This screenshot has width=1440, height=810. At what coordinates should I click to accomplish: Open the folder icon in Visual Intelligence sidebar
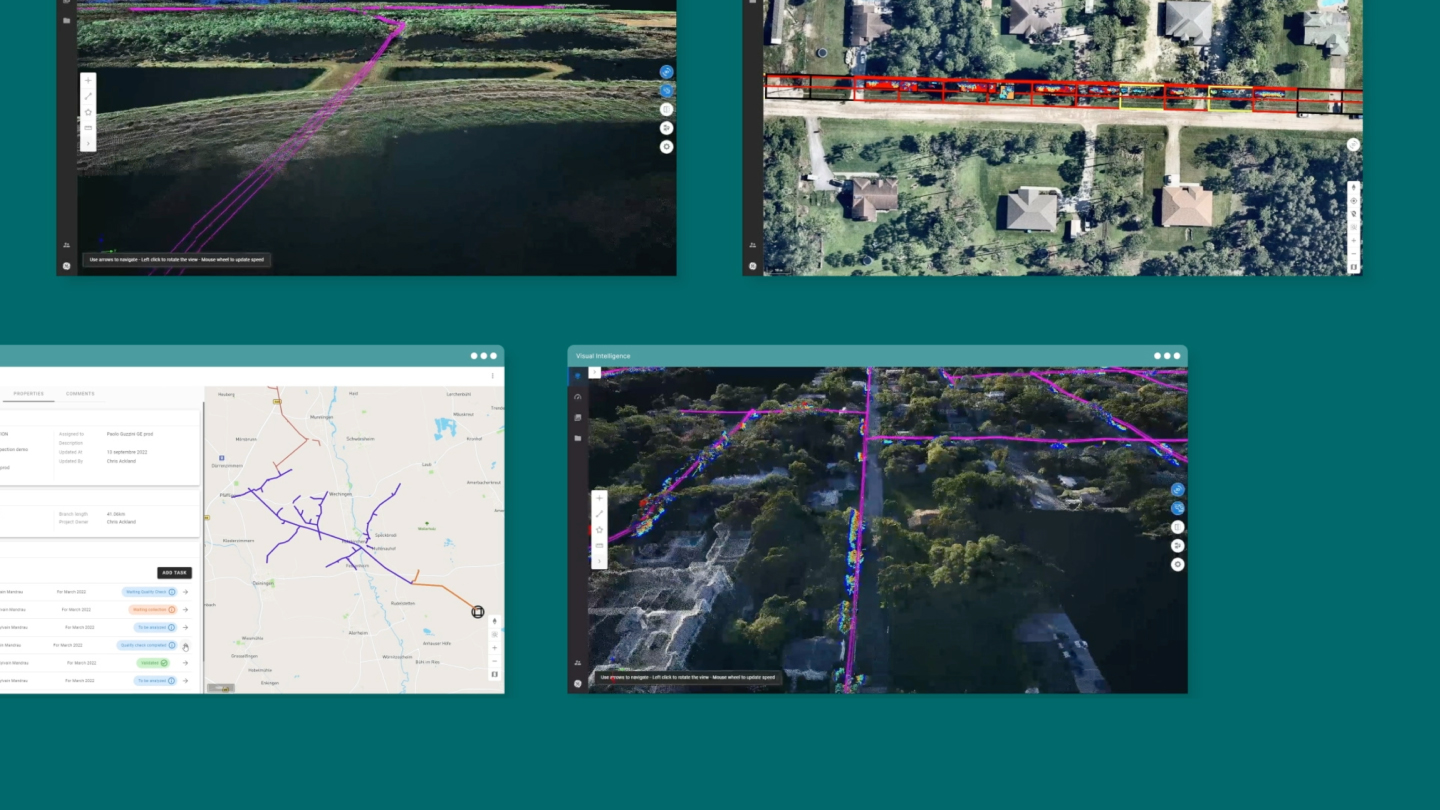(x=578, y=438)
